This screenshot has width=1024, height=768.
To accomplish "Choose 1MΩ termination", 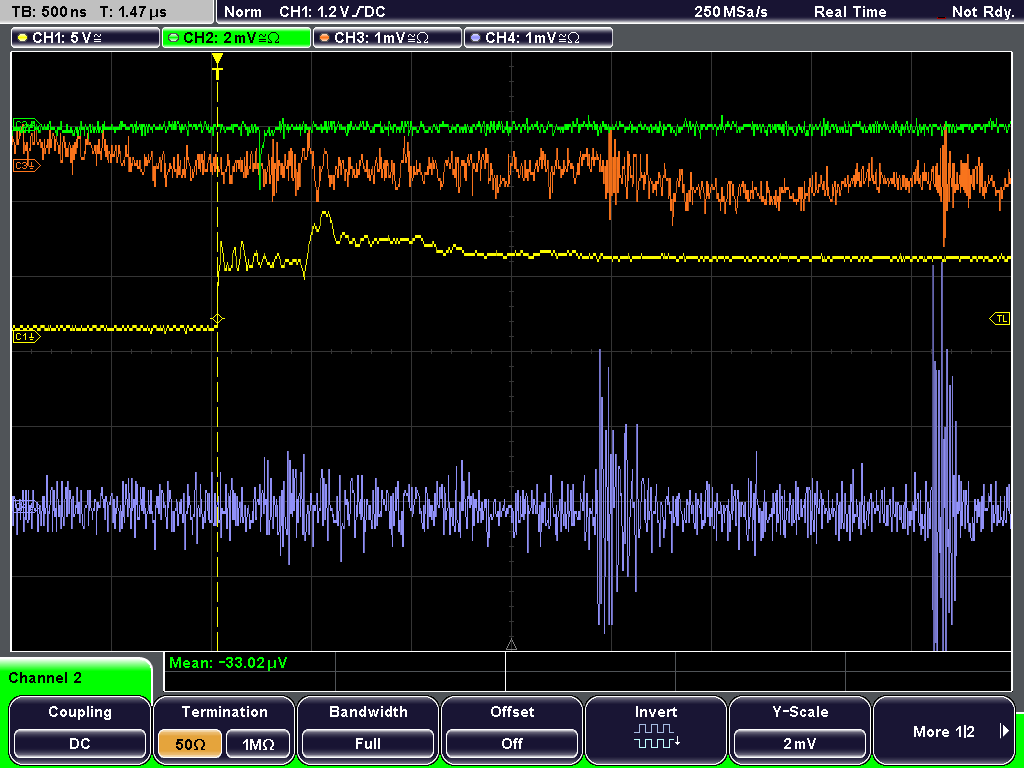I will (x=258, y=744).
